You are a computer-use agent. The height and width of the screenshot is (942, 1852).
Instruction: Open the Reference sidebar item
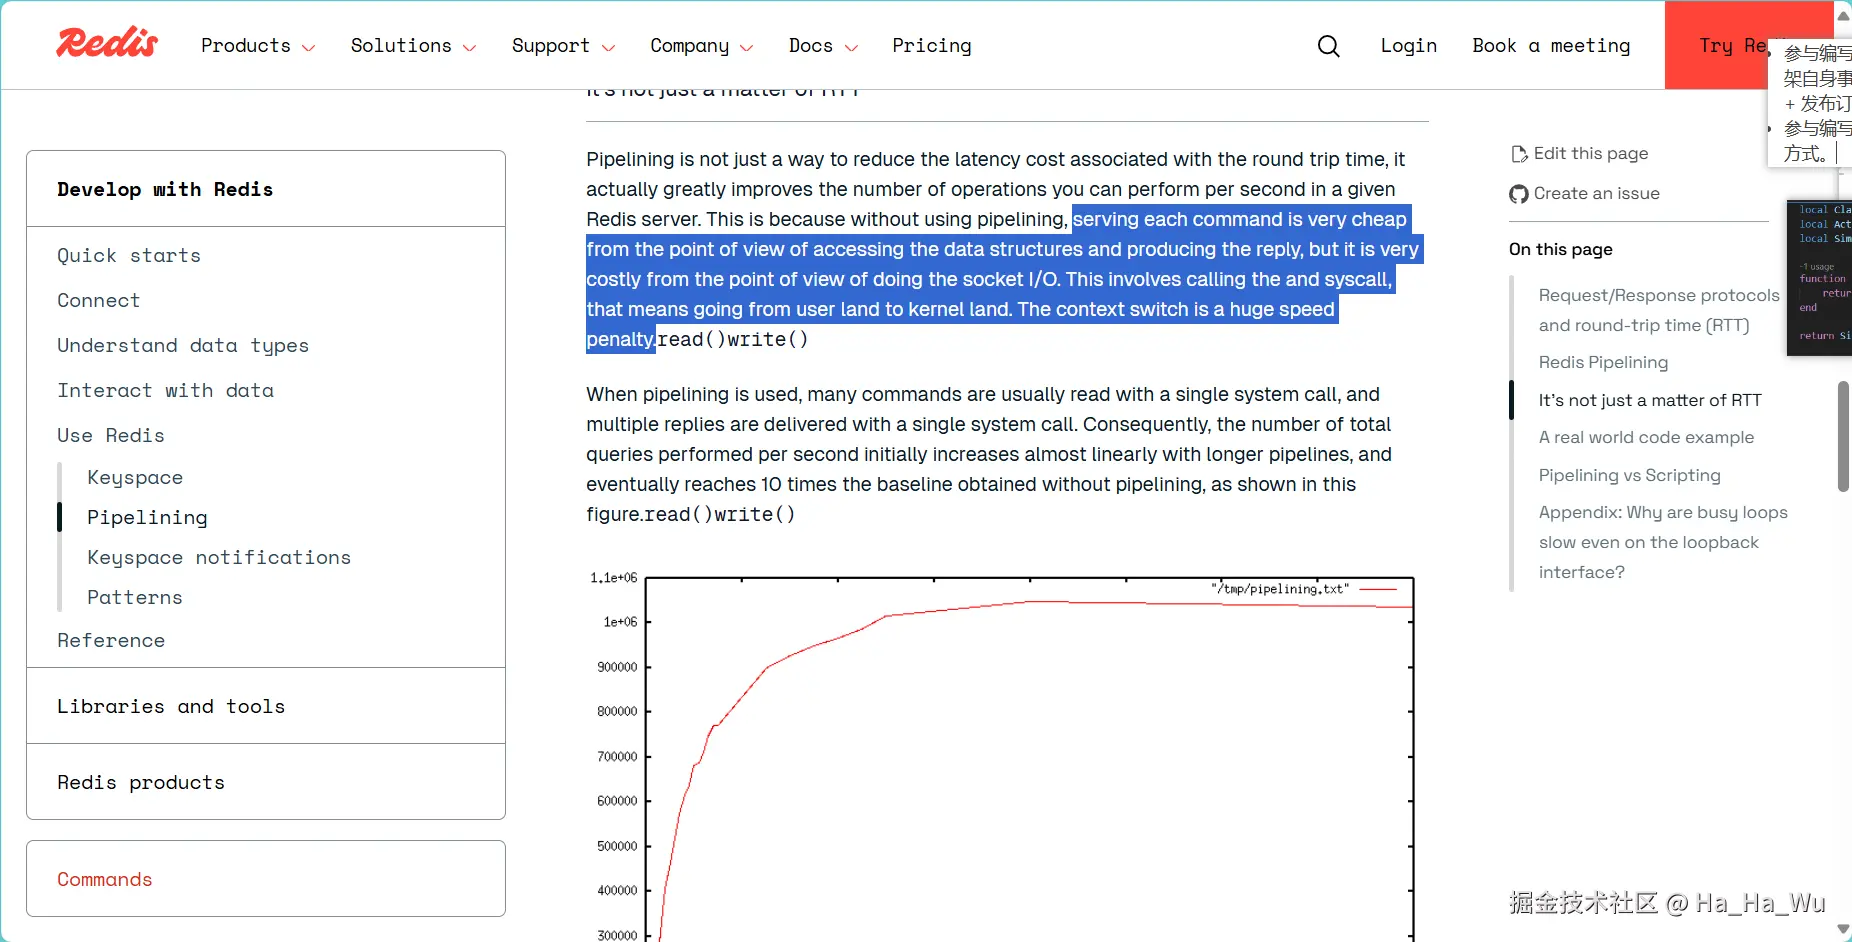(111, 640)
